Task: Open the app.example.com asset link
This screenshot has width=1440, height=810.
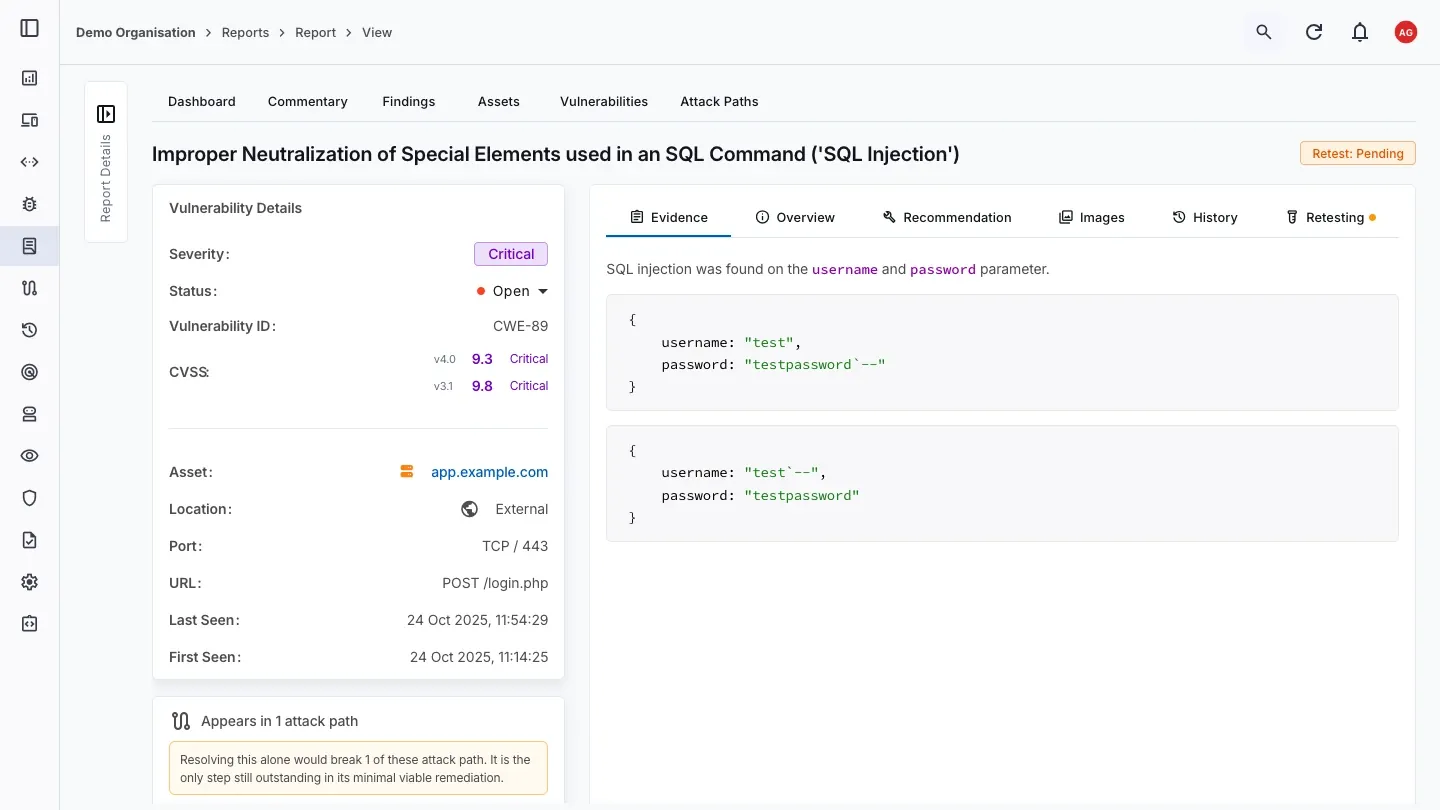Action: 489,472
